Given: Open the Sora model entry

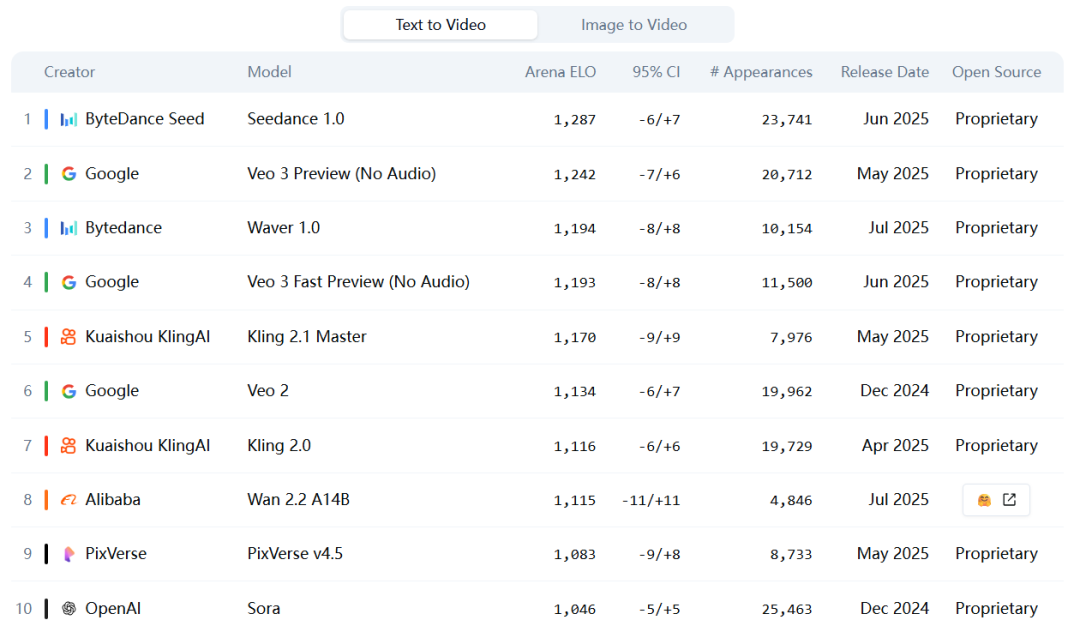Looking at the screenshot, I should tap(264, 608).
